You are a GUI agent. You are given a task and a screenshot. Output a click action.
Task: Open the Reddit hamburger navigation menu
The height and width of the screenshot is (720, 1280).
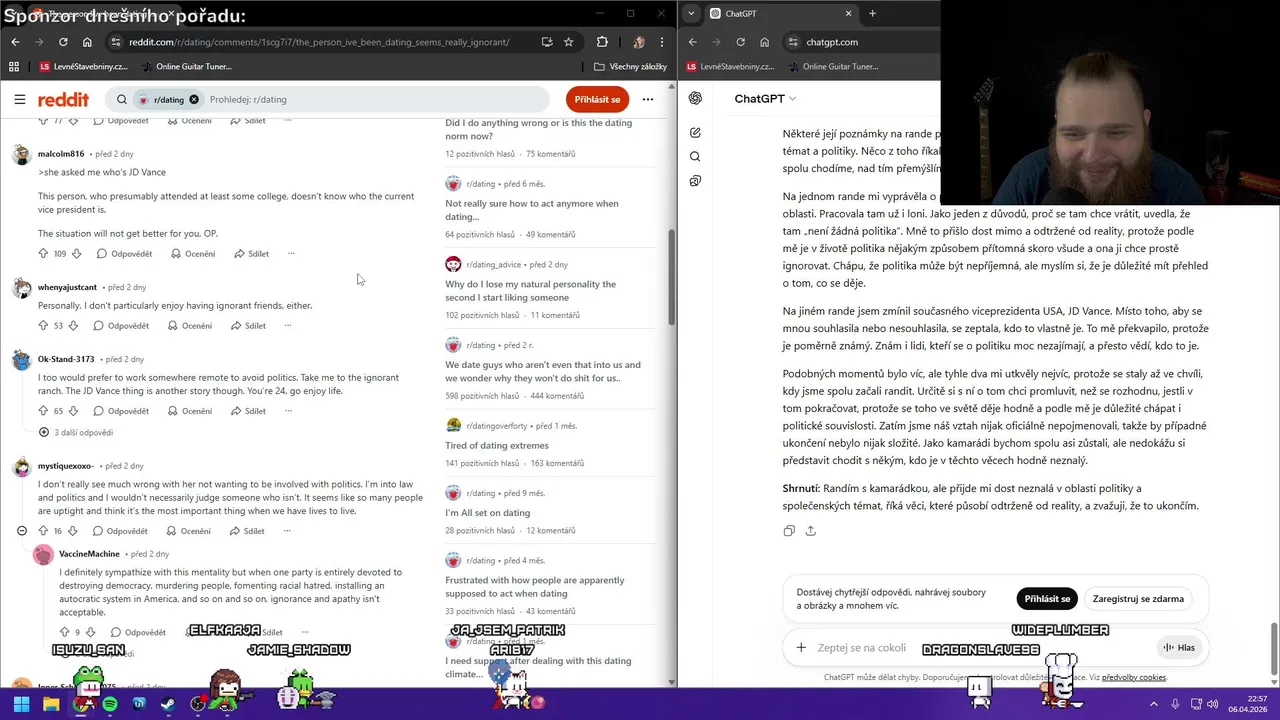coord(20,99)
